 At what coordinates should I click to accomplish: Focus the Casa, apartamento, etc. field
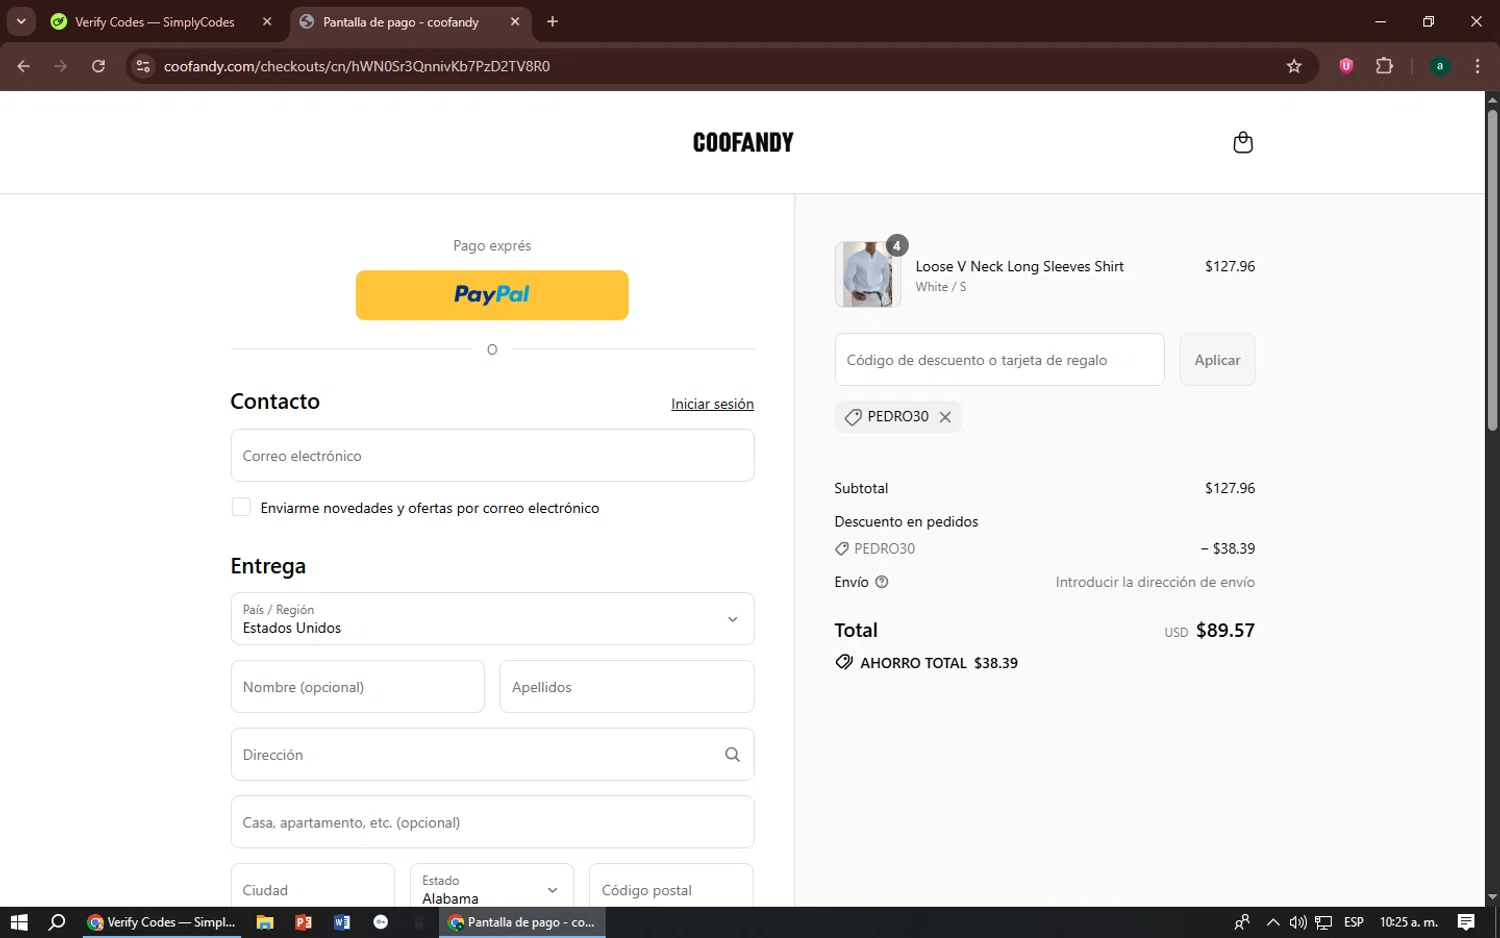point(492,822)
